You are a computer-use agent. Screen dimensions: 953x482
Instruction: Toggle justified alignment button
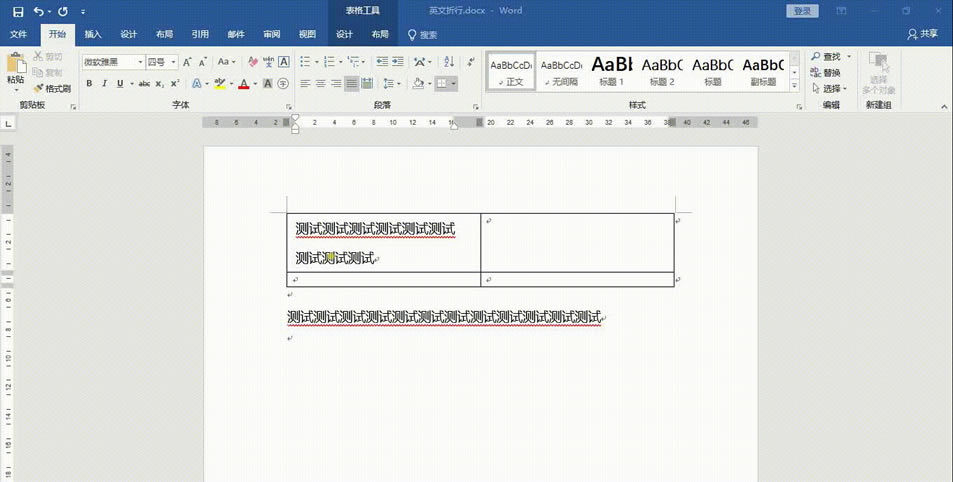(351, 83)
